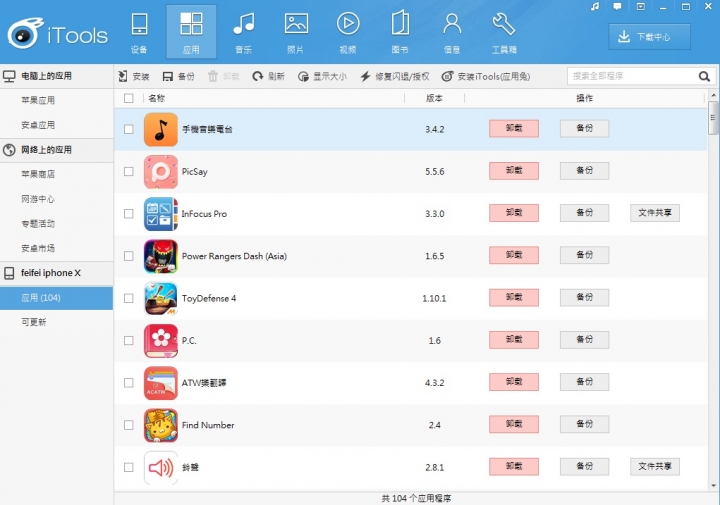This screenshot has height=505, width=720.
Task: Click 安装iTools(应用兔) button
Action: point(486,76)
